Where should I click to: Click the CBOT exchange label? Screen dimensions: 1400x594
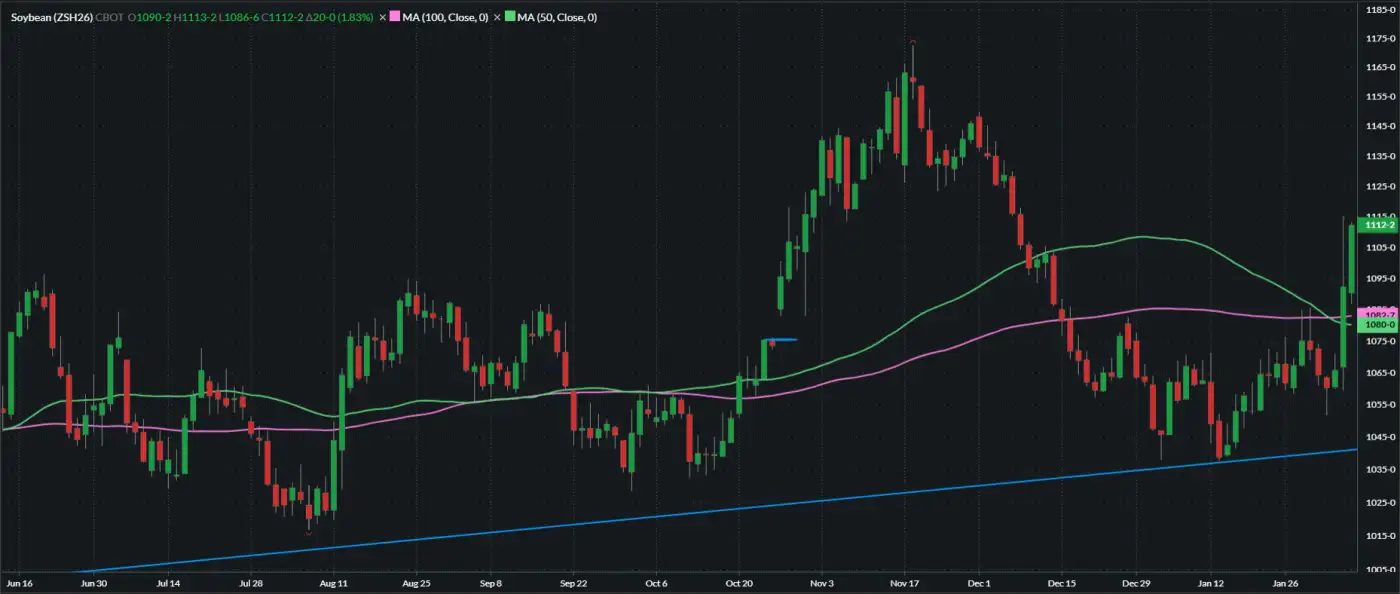pos(110,17)
